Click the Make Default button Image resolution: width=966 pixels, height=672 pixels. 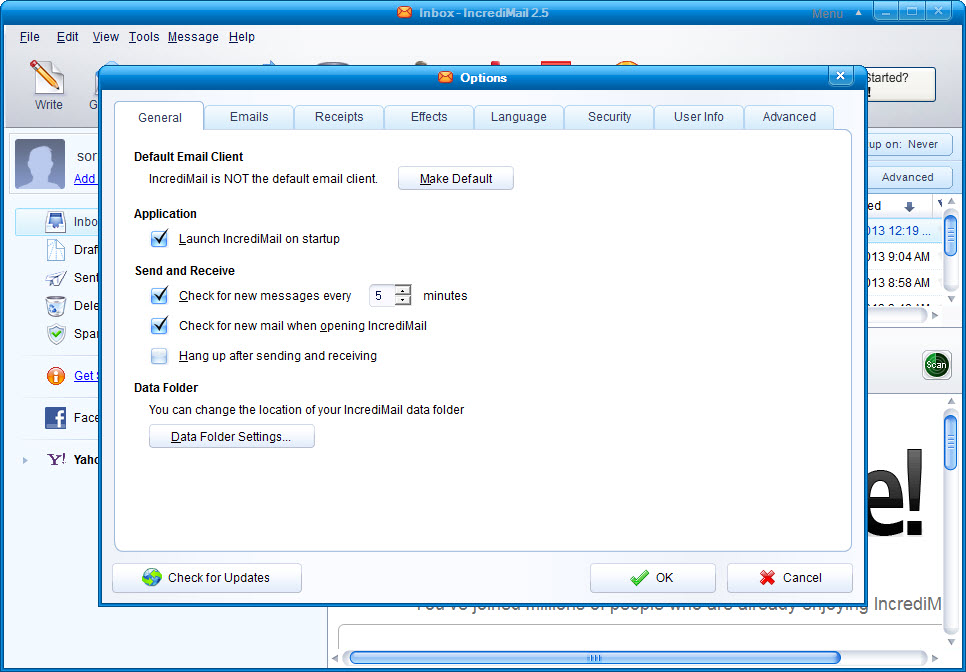pos(456,179)
